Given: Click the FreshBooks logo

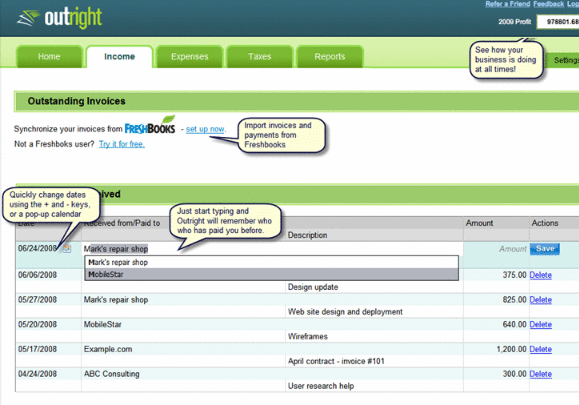Looking at the screenshot, I should [x=150, y=126].
